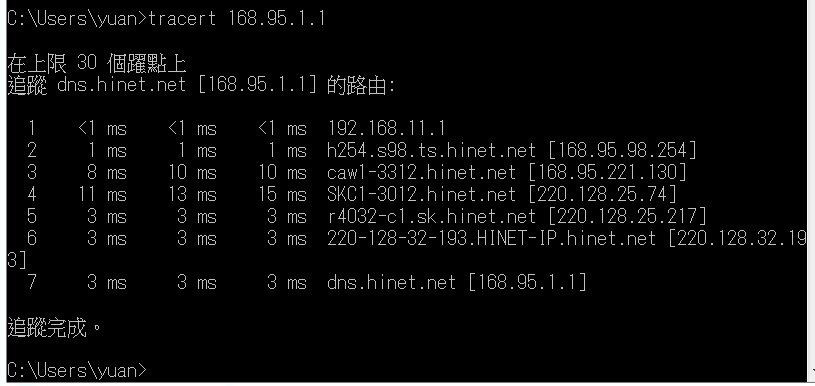Click the tracert 168.95.1.1 command text
This screenshot has width=815, height=386.
coord(236,19)
